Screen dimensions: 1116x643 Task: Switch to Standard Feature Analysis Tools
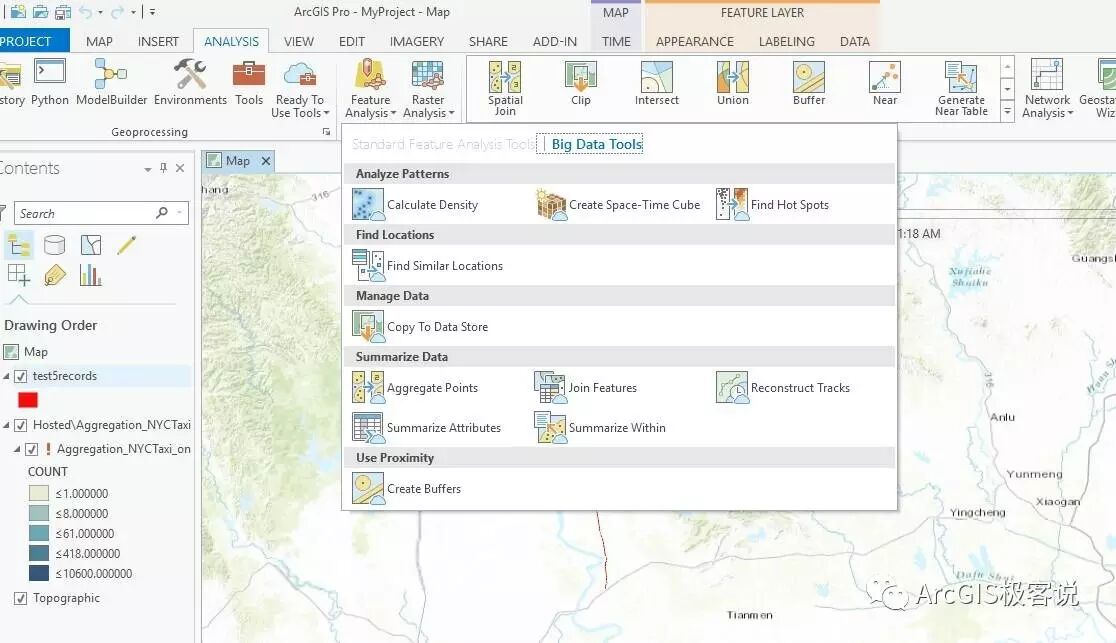443,144
